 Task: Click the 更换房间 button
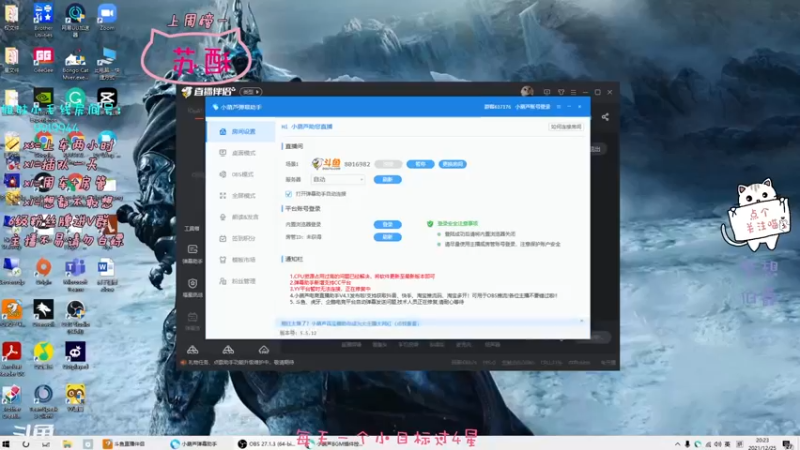click(x=452, y=164)
